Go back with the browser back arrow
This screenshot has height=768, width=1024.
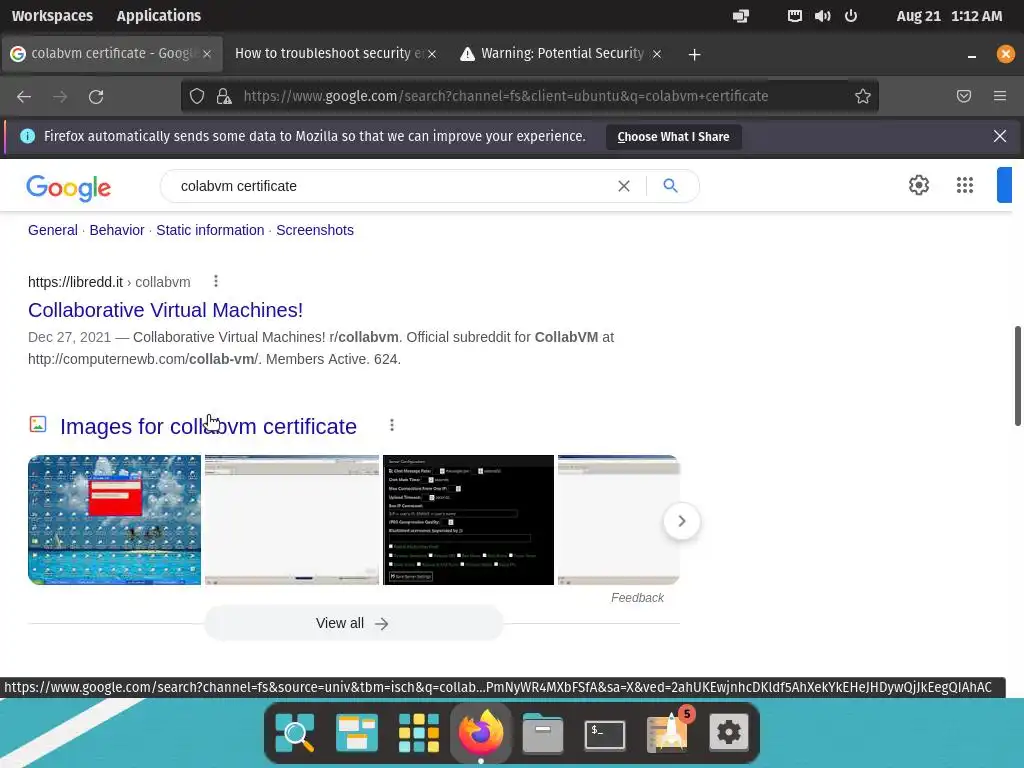(24, 97)
